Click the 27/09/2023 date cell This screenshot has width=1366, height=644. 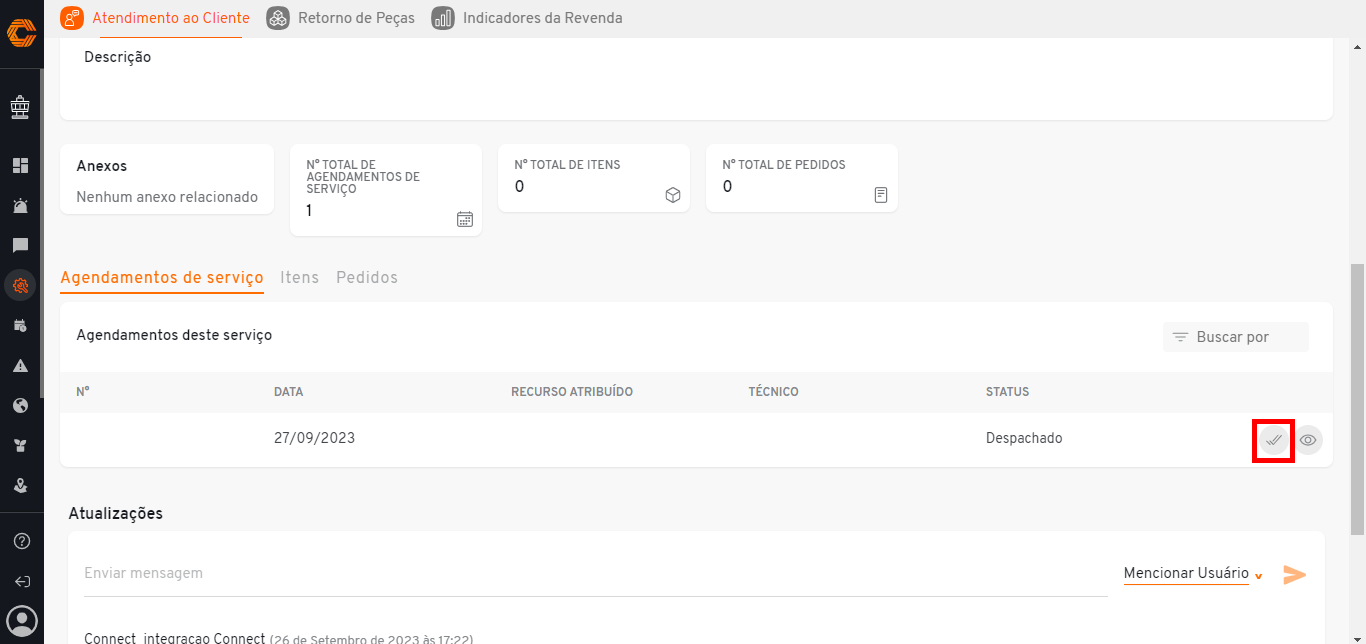(315, 439)
